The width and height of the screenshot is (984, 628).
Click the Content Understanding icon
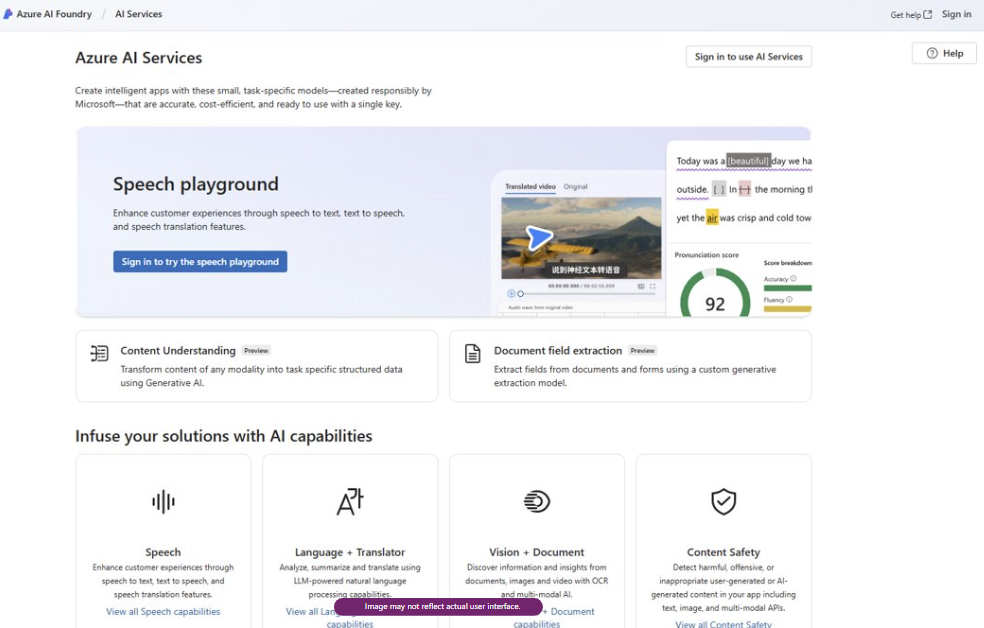tap(99, 353)
